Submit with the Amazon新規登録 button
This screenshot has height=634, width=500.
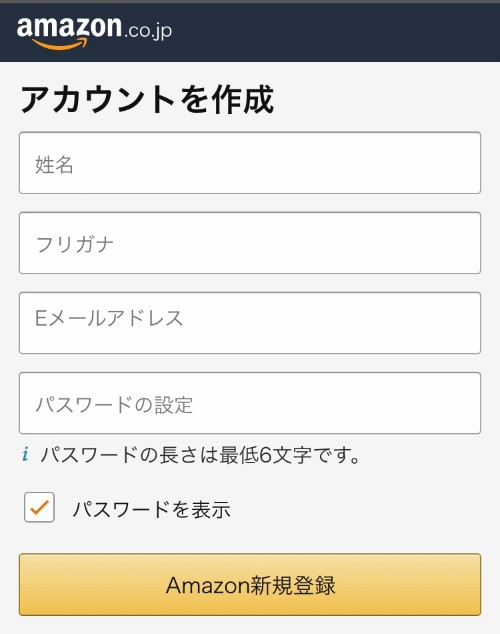click(x=250, y=585)
